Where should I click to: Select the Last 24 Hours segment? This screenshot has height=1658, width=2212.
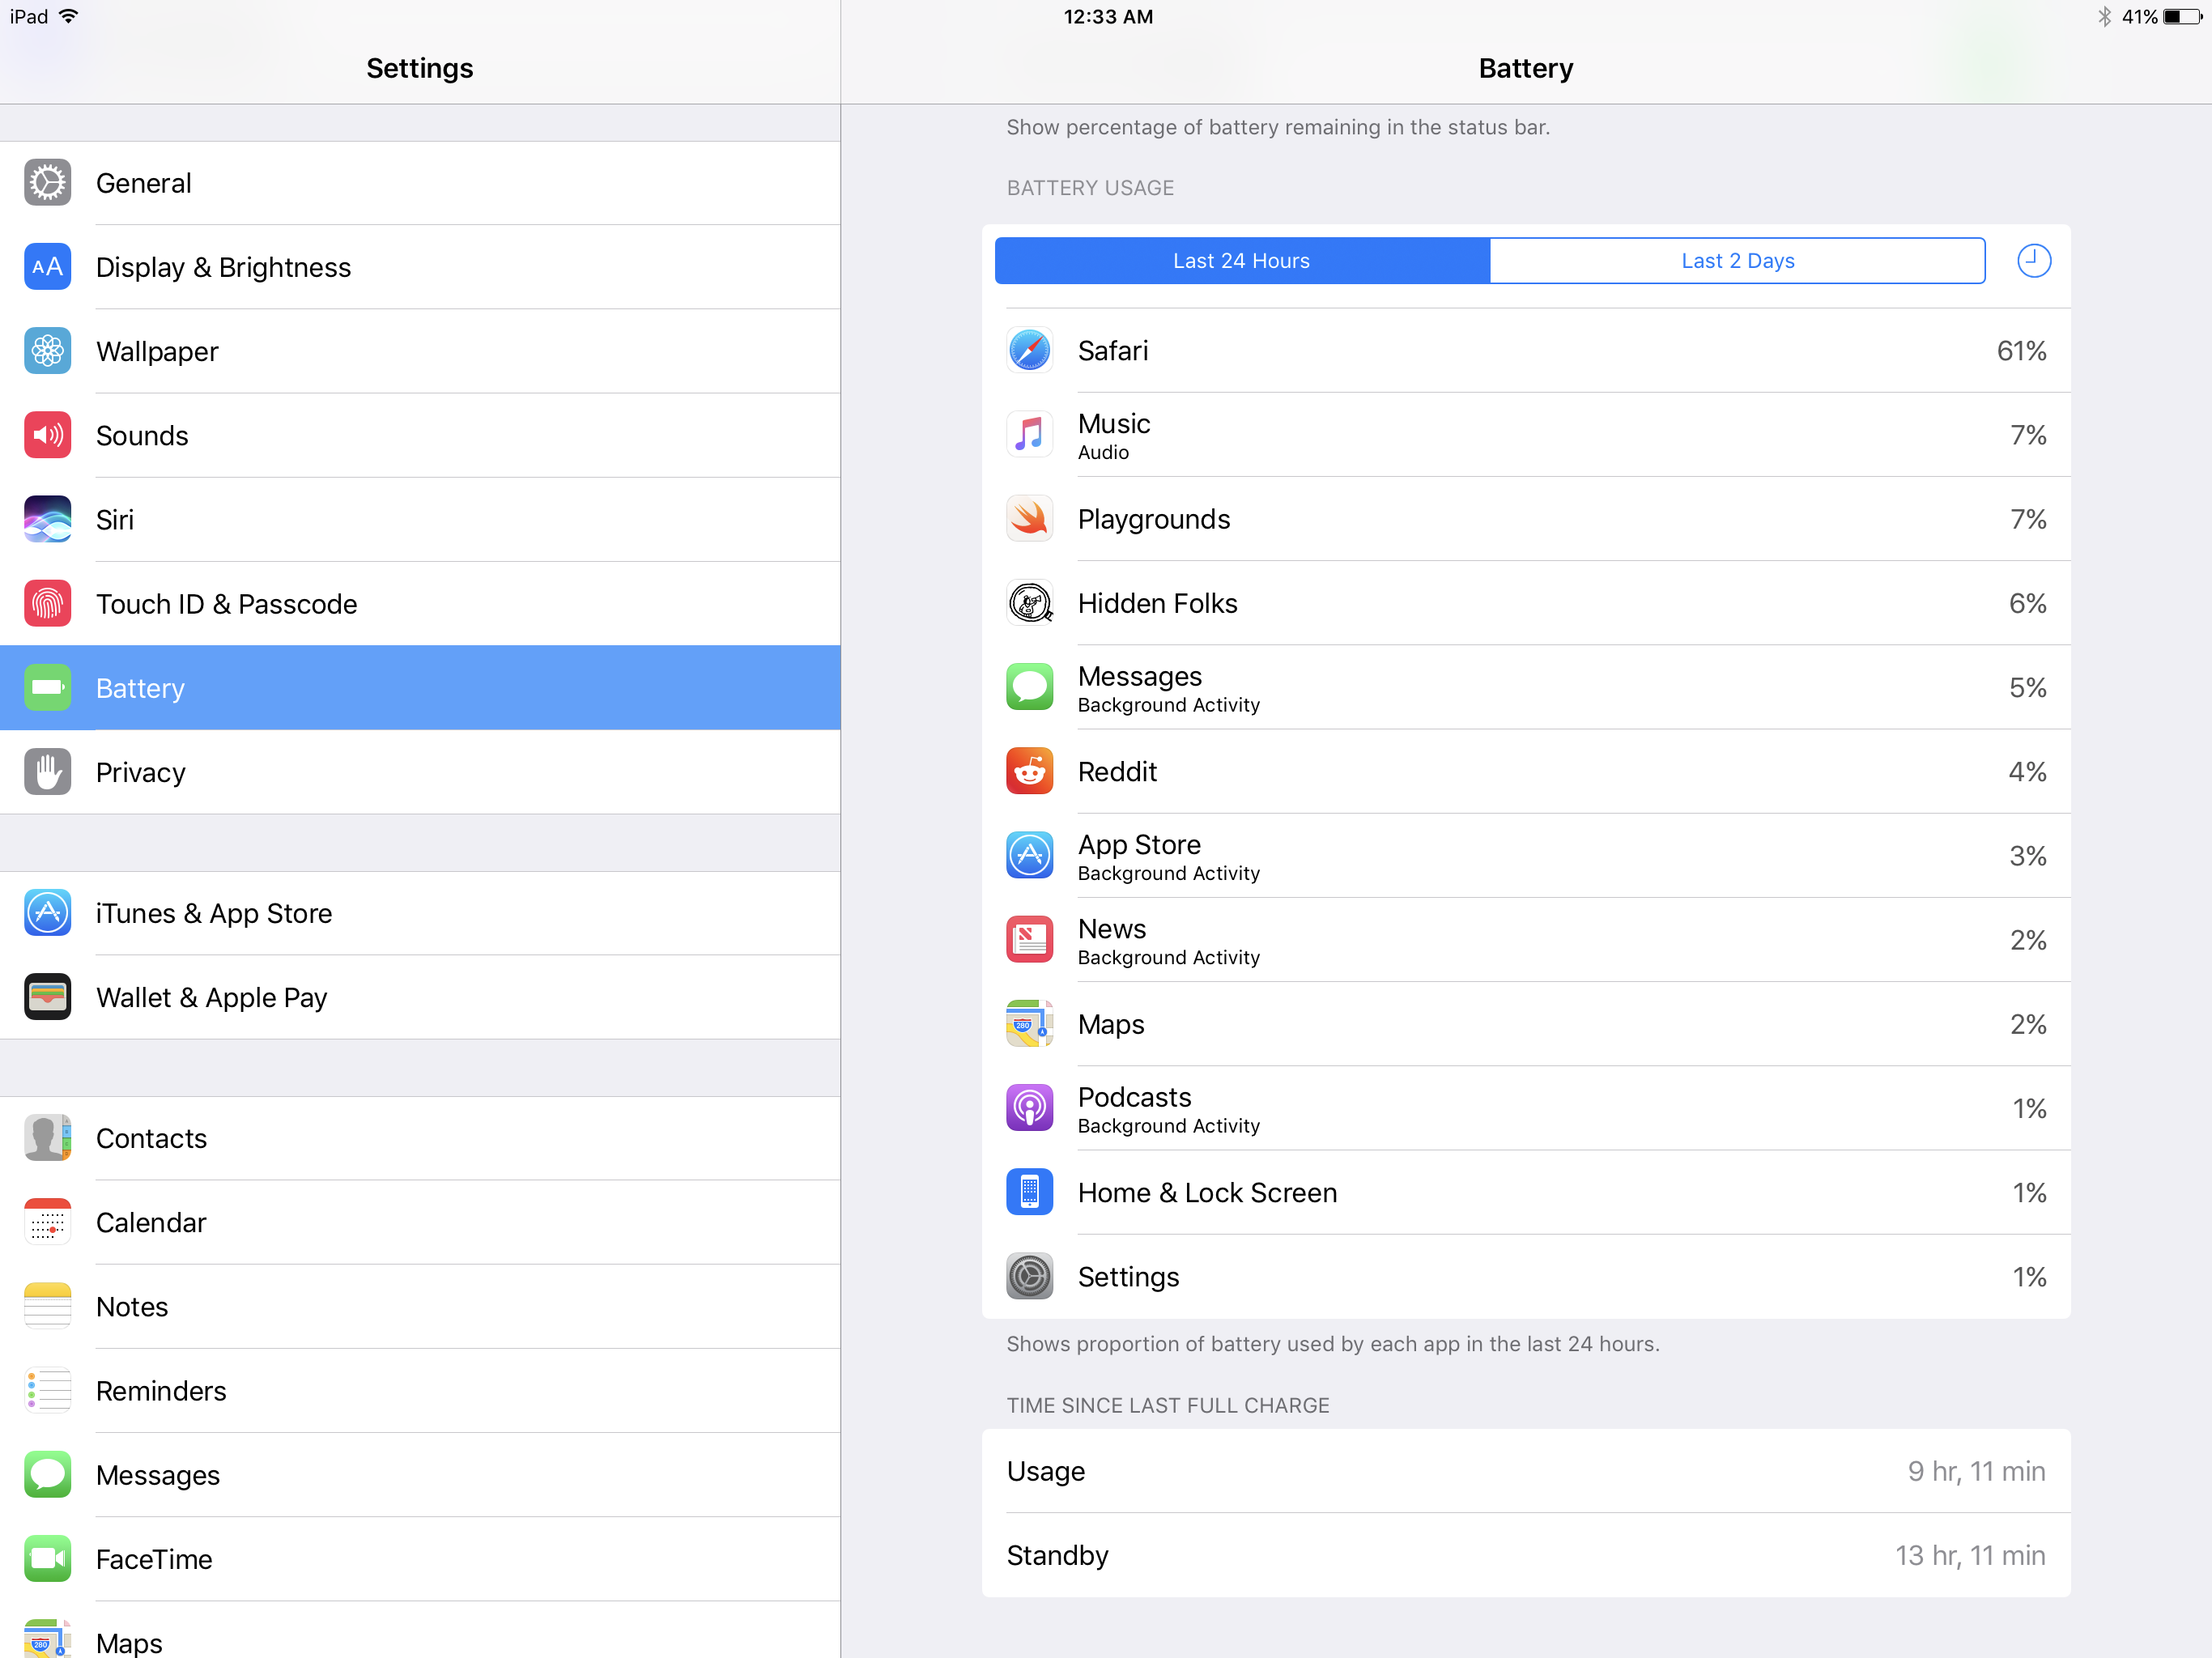[x=1241, y=261]
